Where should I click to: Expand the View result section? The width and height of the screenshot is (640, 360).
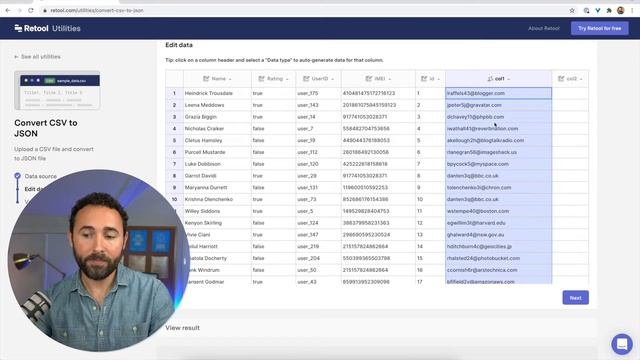pos(182,328)
